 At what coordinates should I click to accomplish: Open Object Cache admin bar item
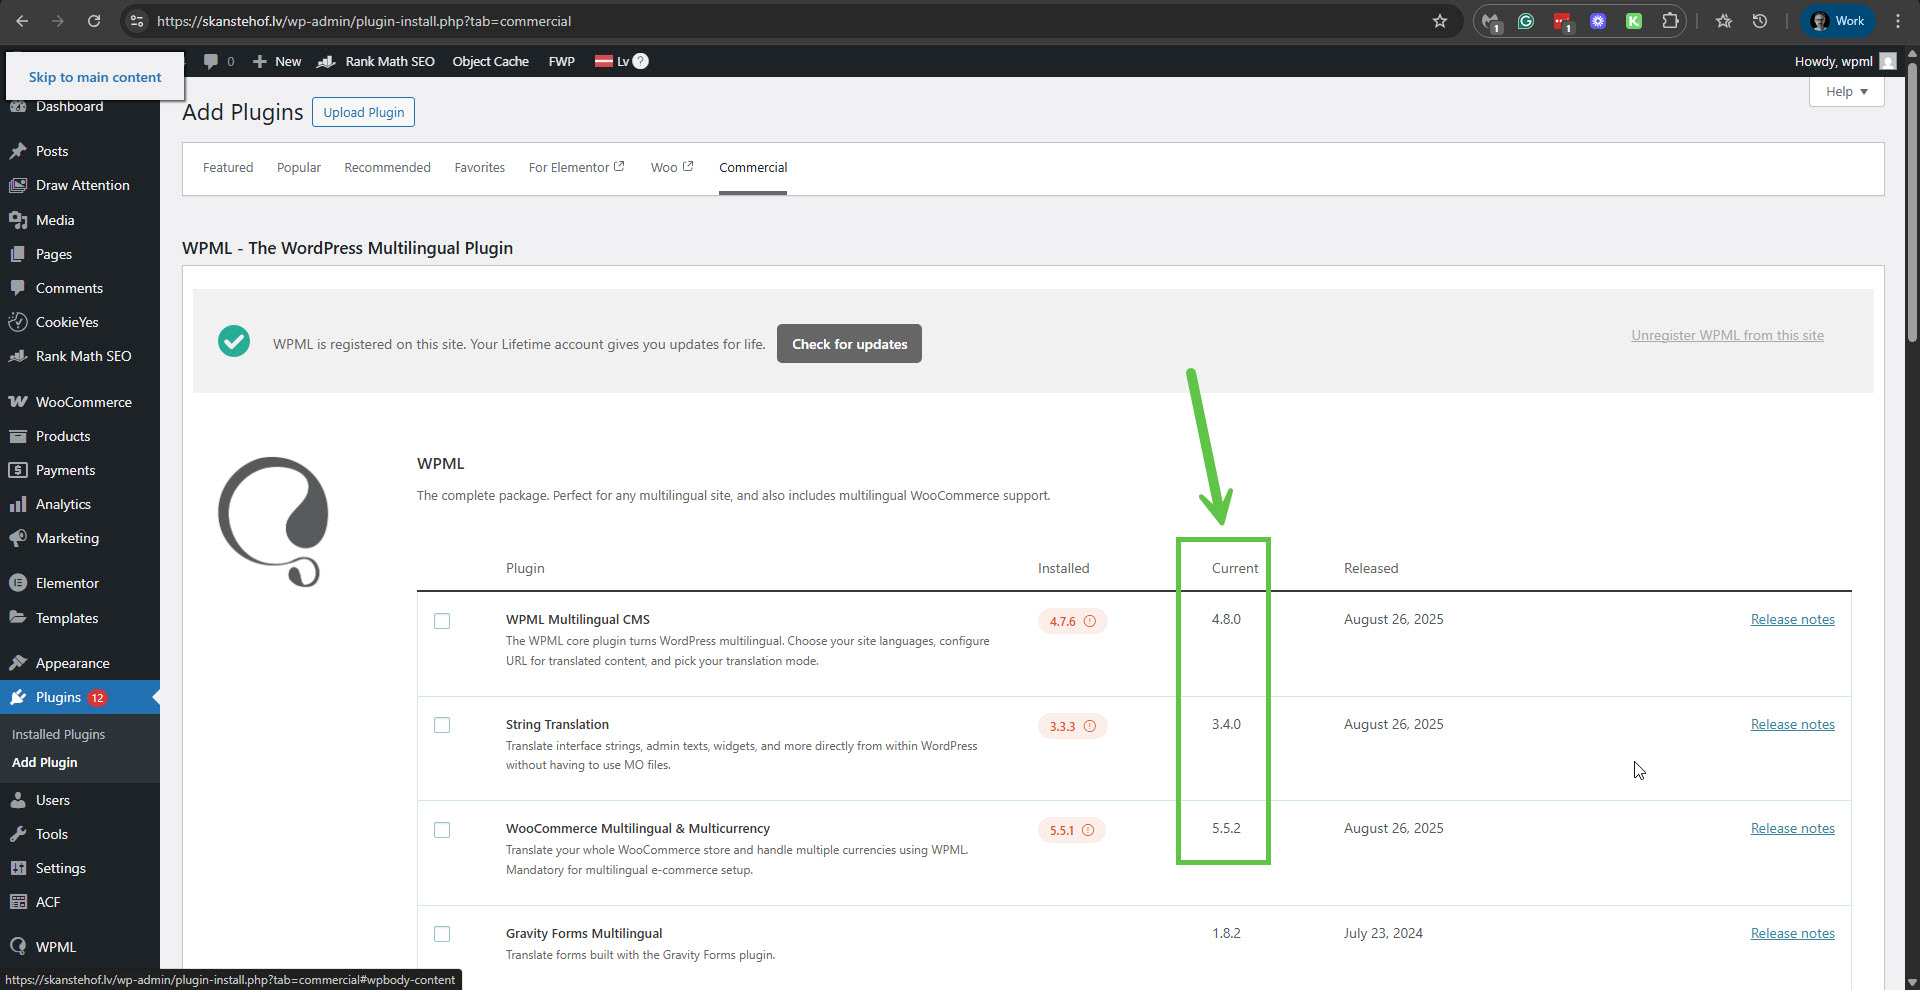pos(490,61)
